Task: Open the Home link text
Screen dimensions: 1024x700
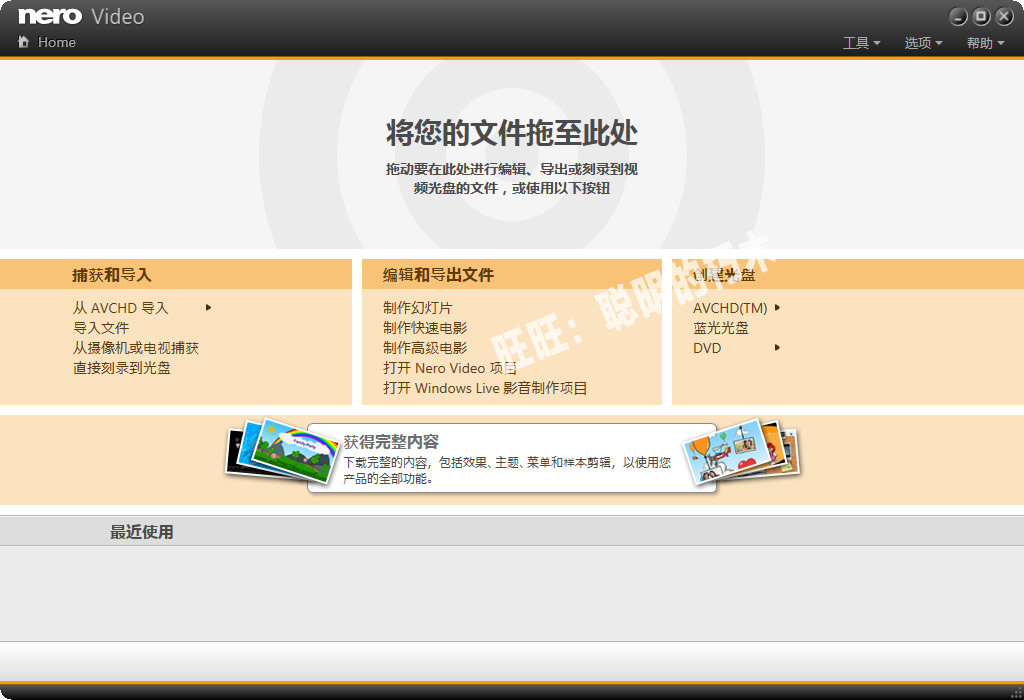Action: click(x=57, y=42)
